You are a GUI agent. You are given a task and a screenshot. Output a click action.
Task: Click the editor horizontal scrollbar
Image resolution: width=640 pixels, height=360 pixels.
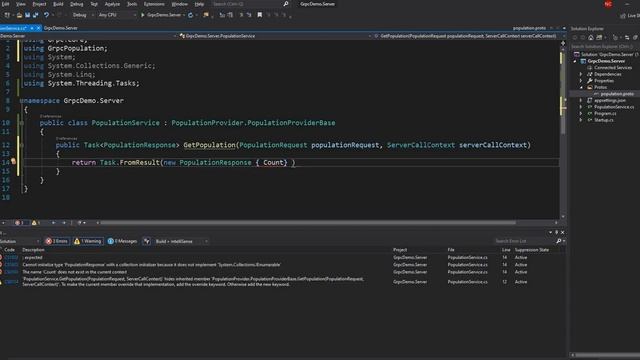coord(308,223)
